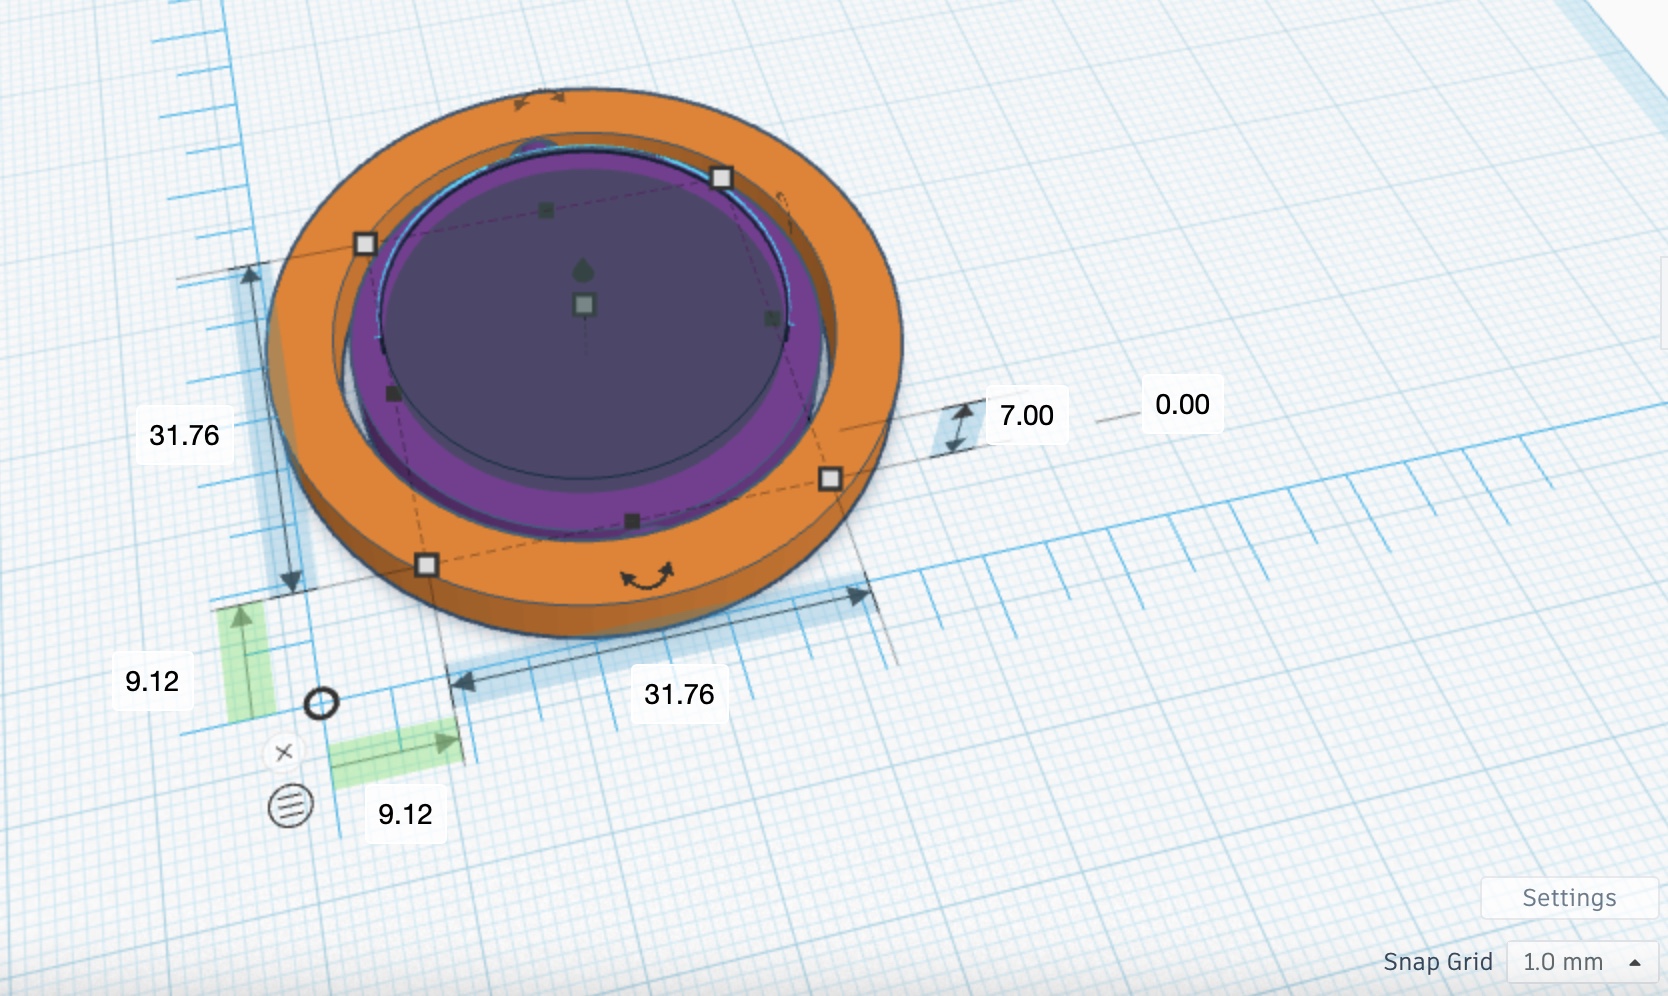Edit the 7.00 height dimension field
Viewport: 1668px width, 996px height.
(x=1027, y=415)
